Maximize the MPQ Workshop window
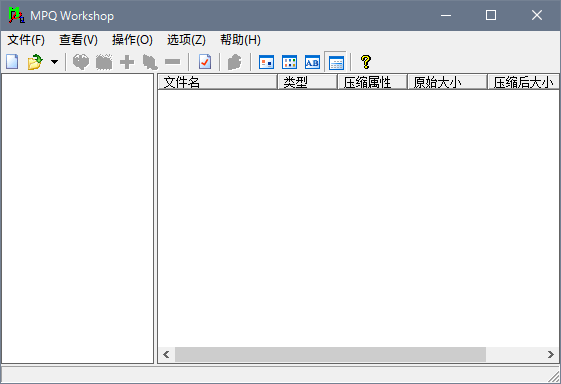 [x=491, y=15]
